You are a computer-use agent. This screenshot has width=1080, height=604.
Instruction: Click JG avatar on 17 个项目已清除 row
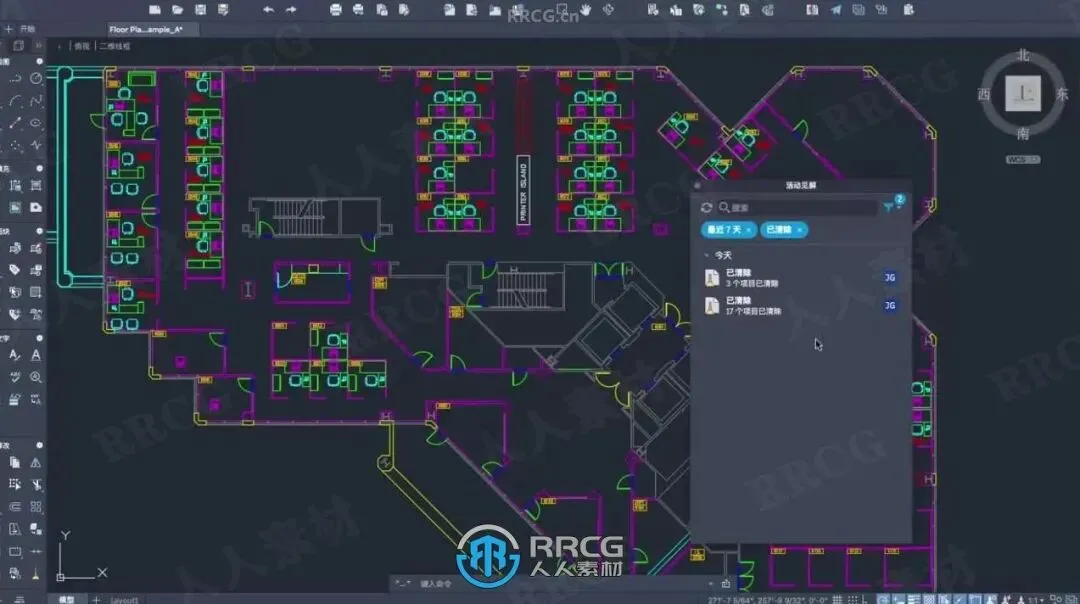click(890, 305)
